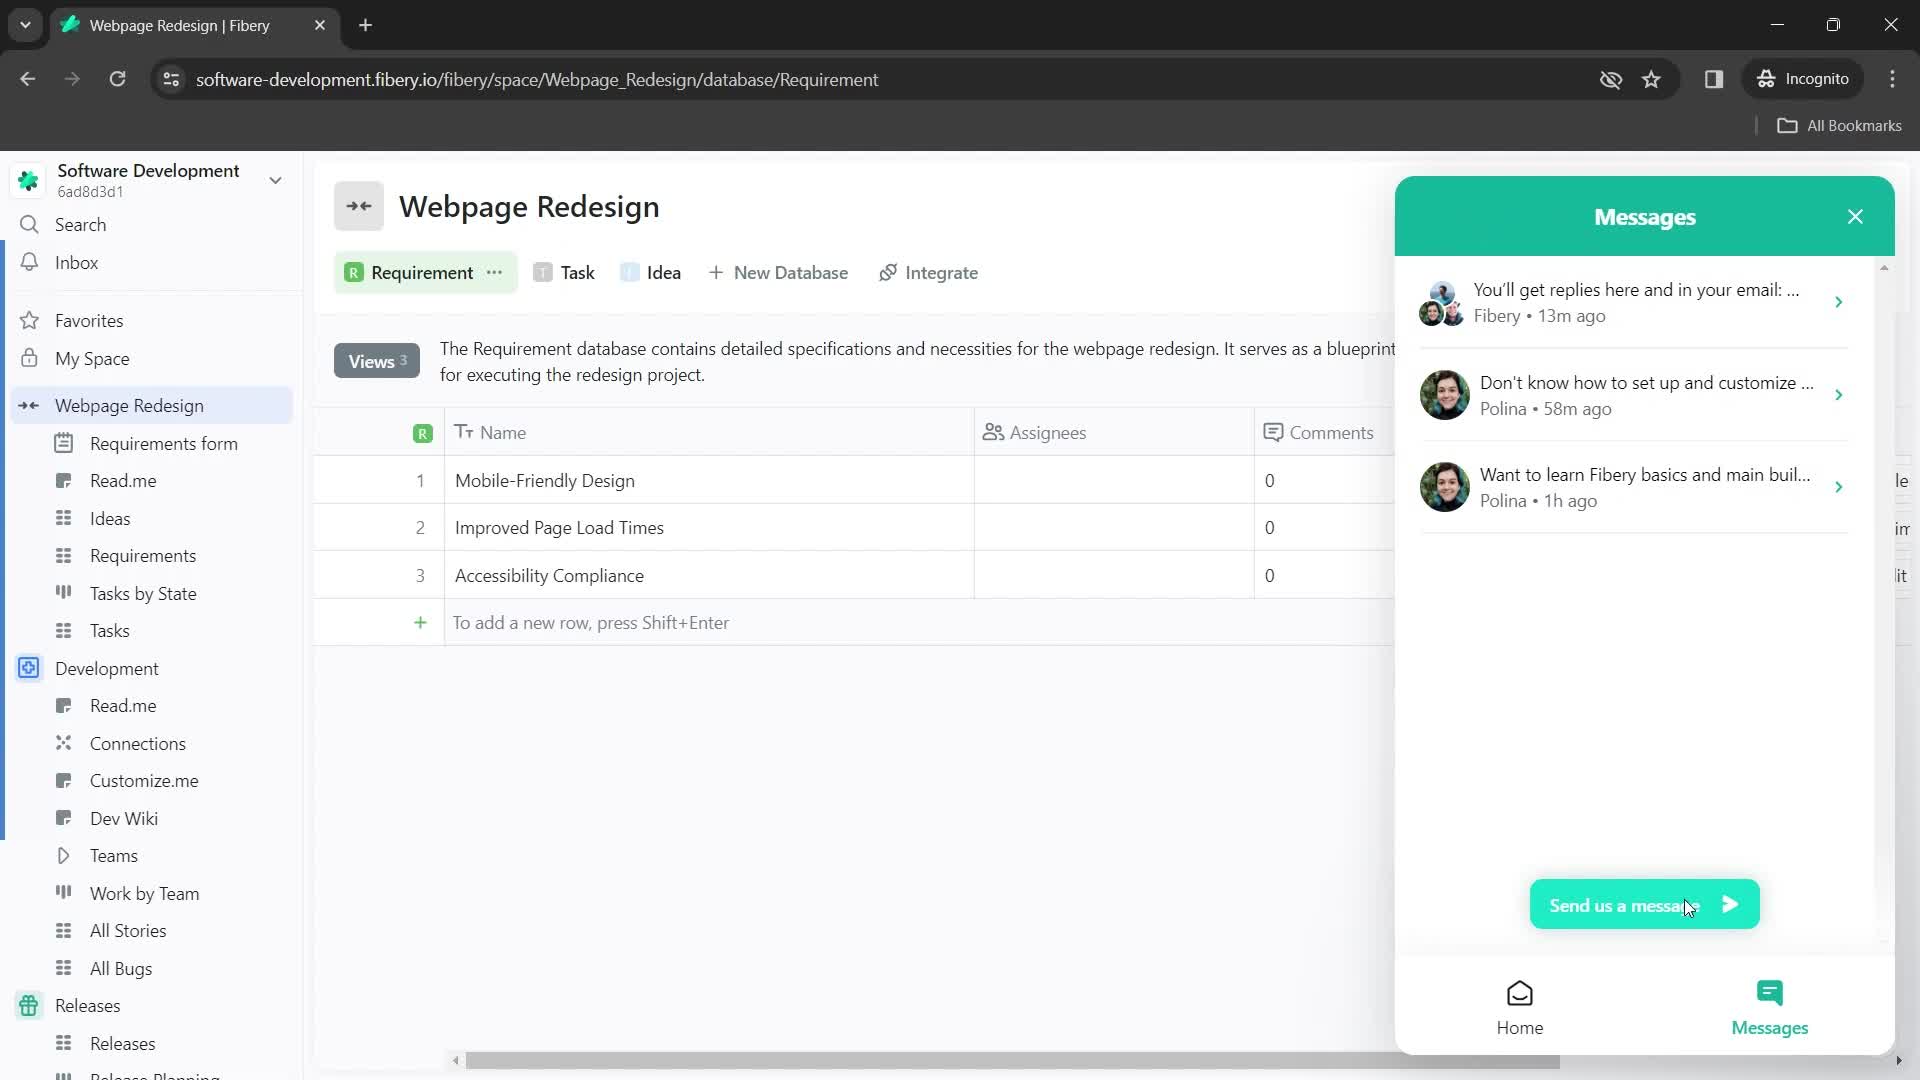Select Improved Page Load Times row
This screenshot has height=1080, width=1920.
(559, 528)
